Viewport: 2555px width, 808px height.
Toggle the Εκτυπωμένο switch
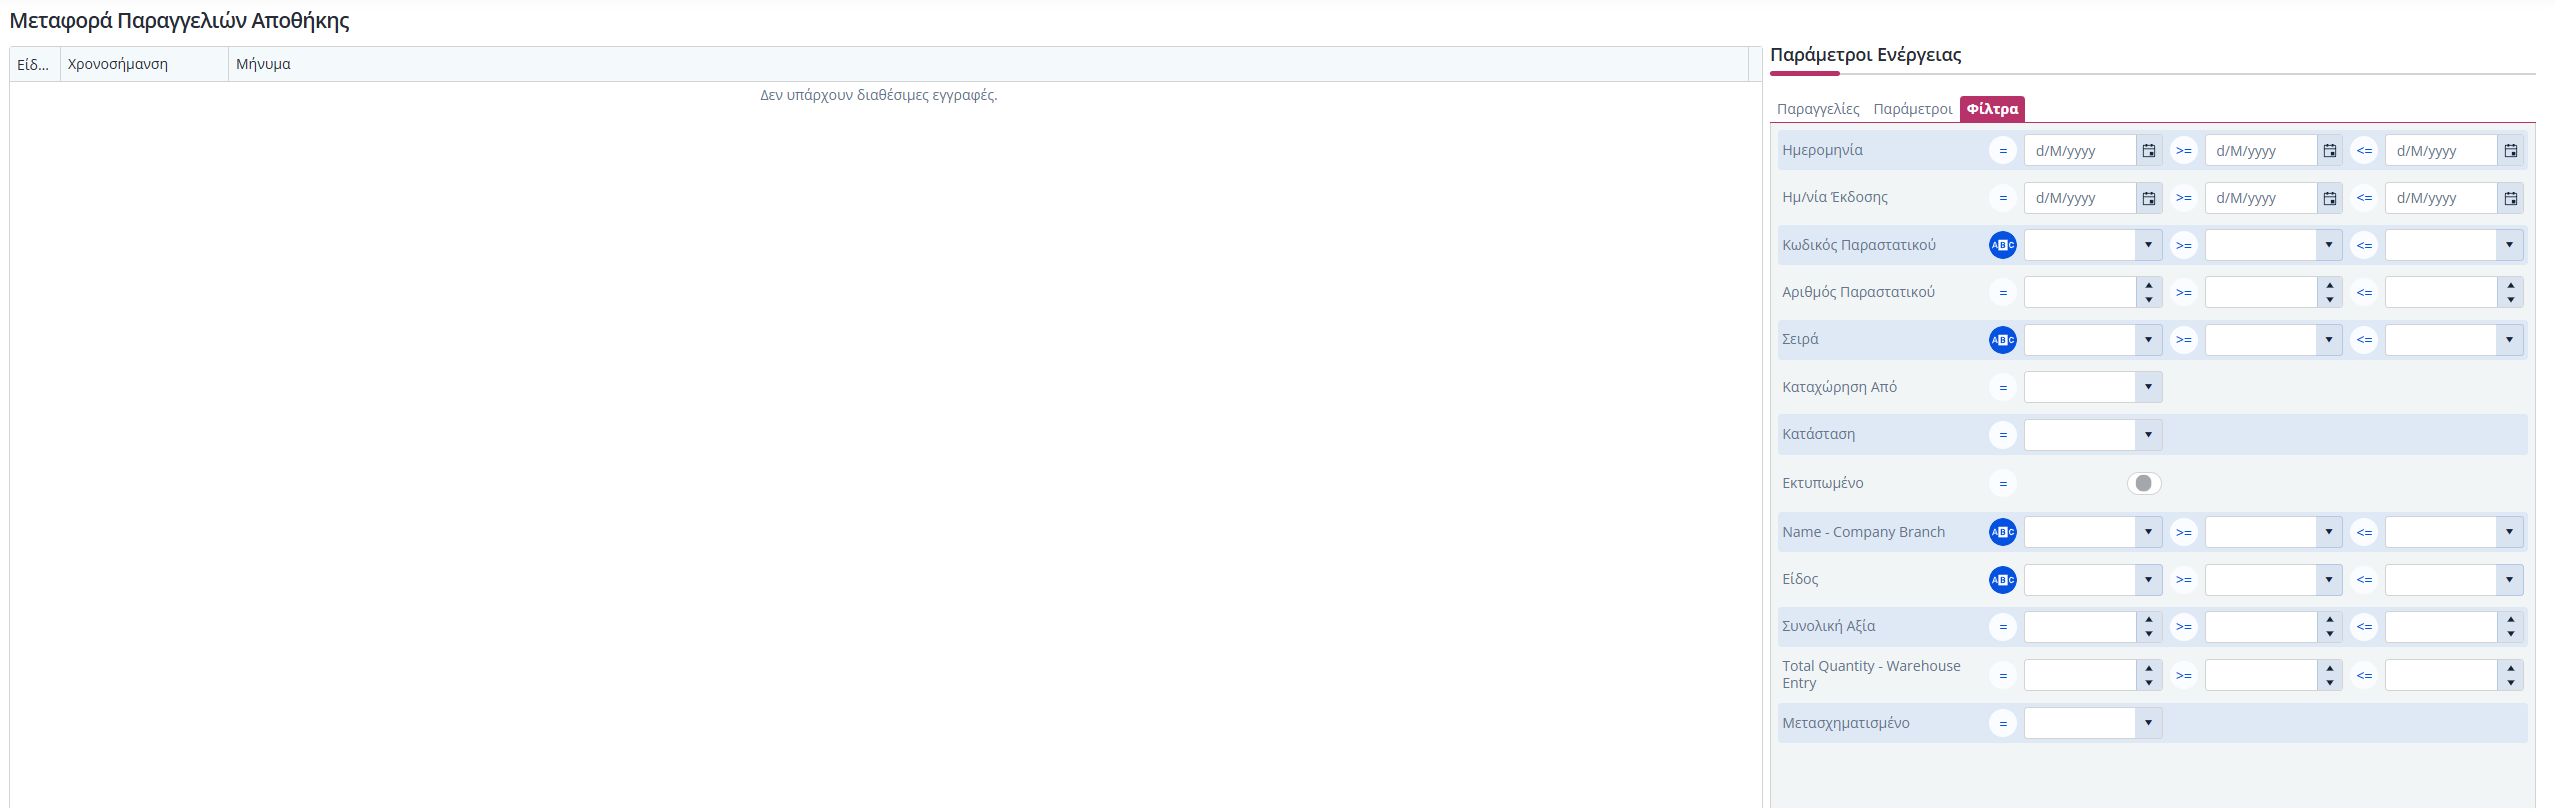coord(2143,483)
